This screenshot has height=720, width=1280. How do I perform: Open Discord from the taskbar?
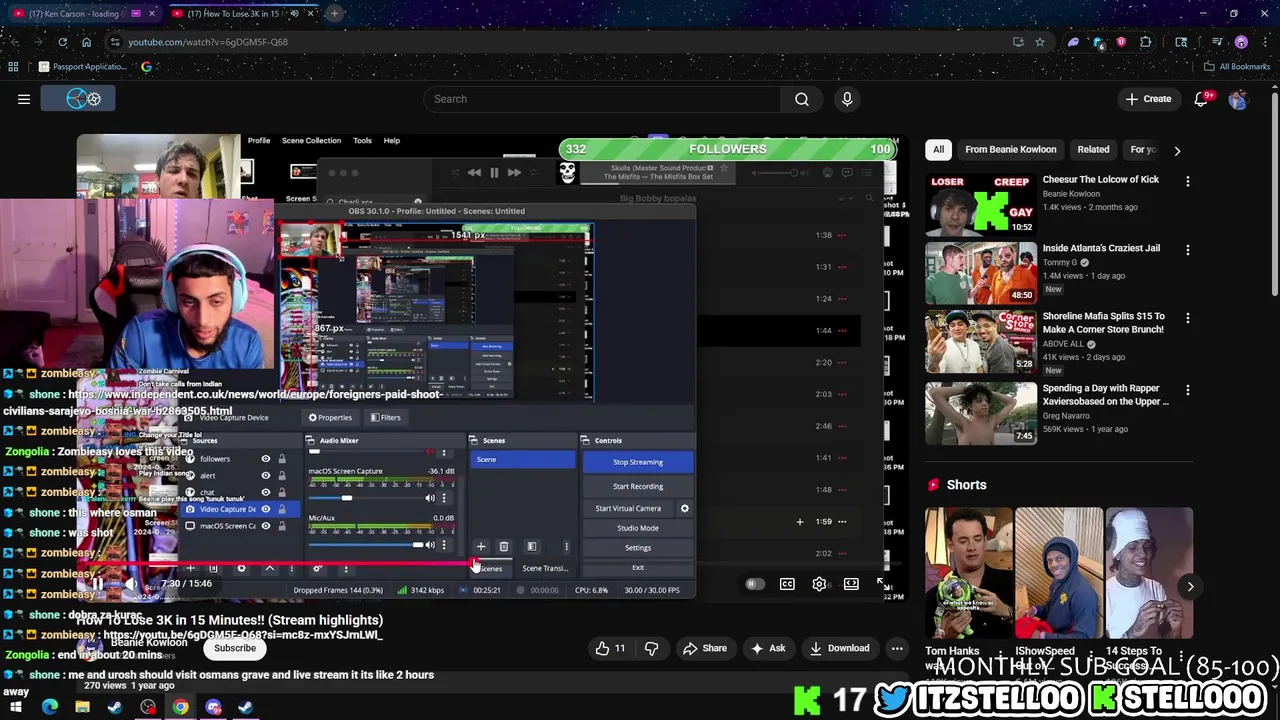pos(213,707)
